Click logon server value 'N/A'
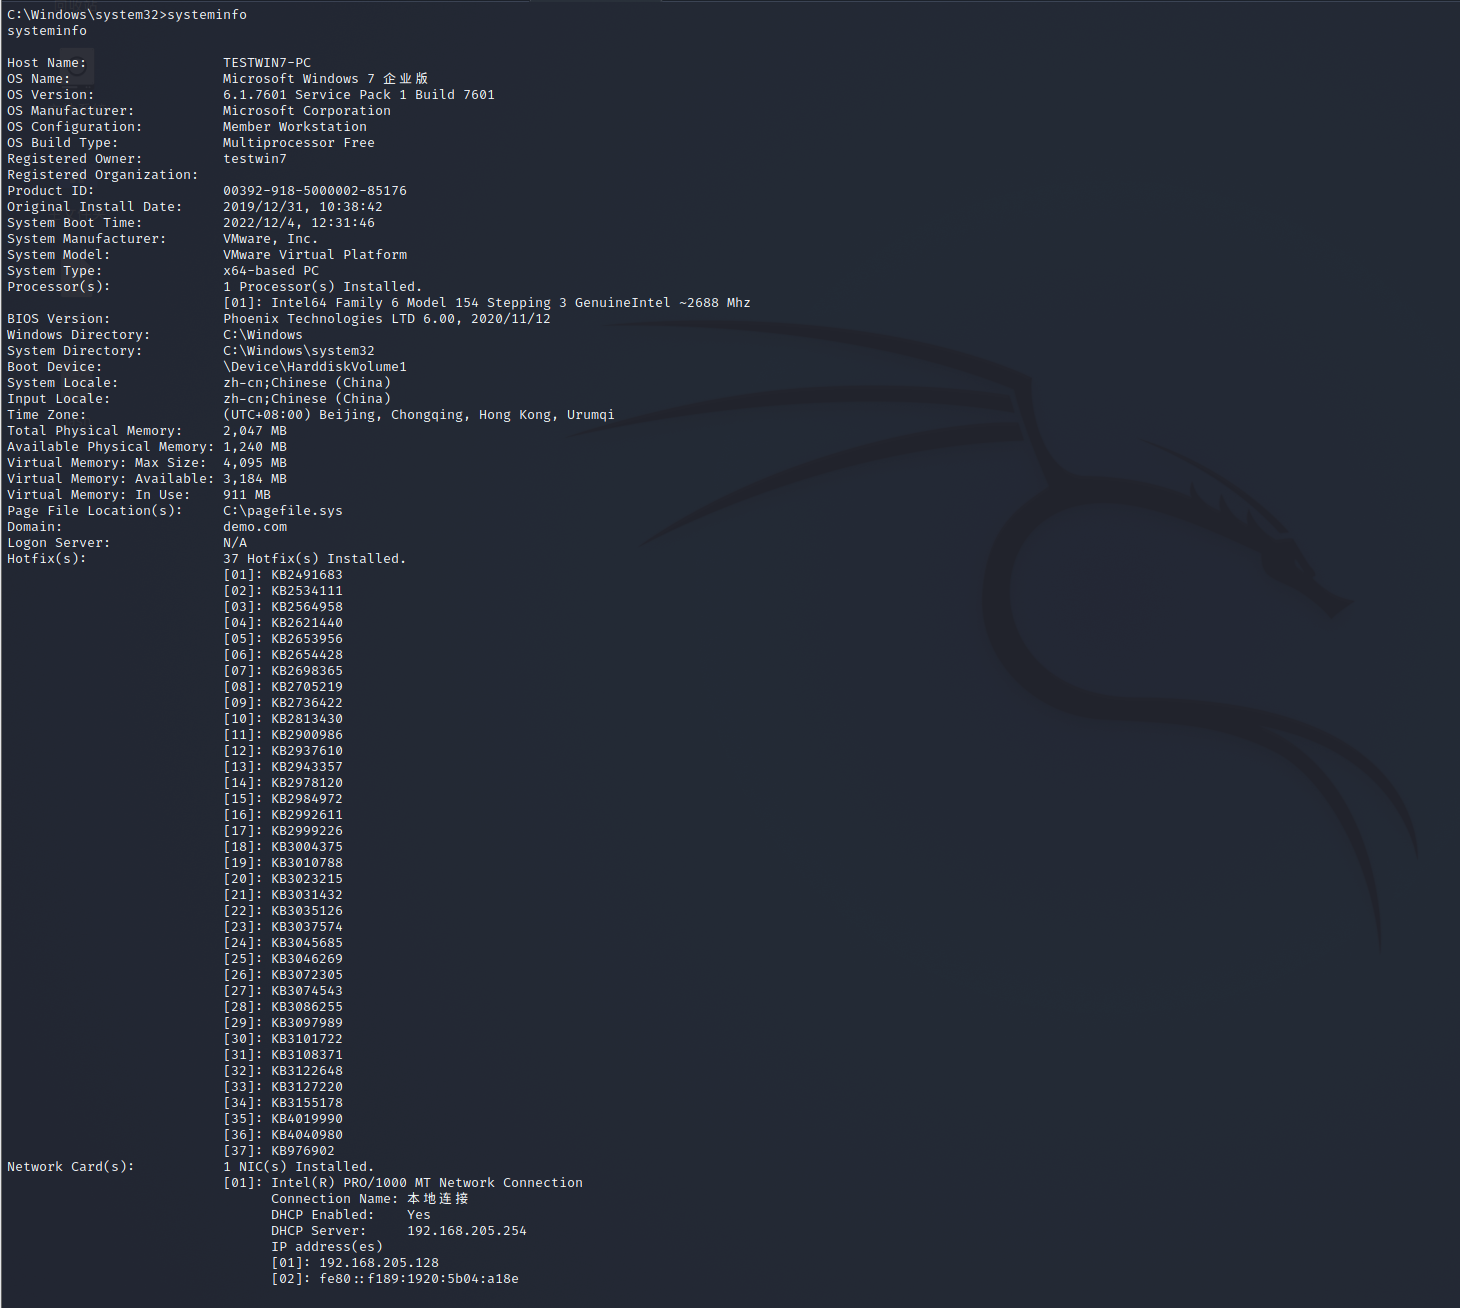 tap(235, 543)
